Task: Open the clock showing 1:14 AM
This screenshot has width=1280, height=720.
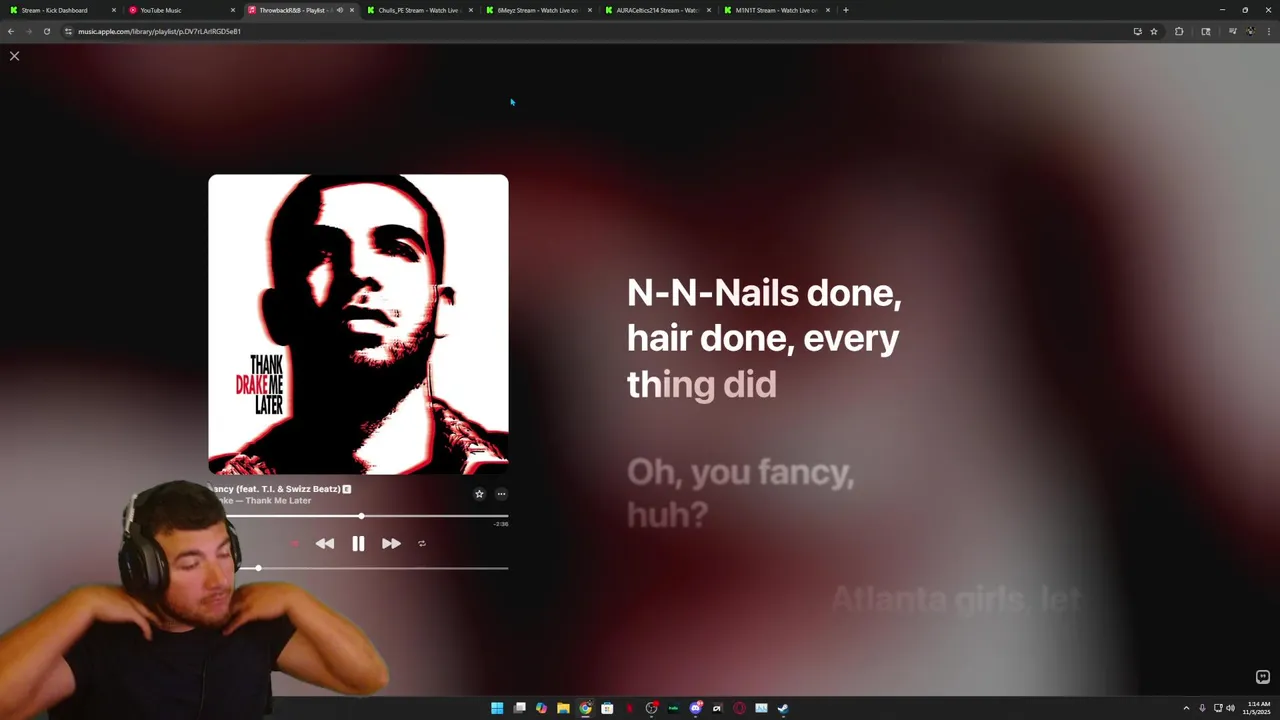Action: 1257,708
